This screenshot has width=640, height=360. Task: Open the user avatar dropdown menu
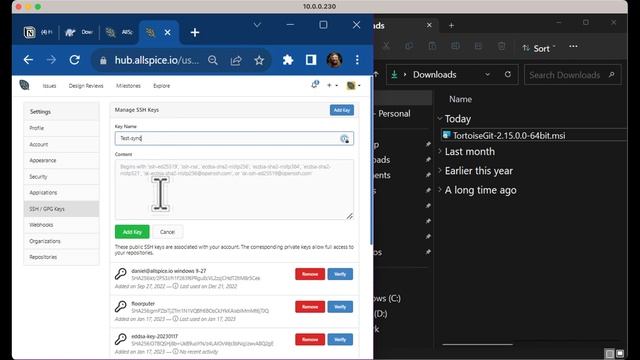click(x=353, y=85)
